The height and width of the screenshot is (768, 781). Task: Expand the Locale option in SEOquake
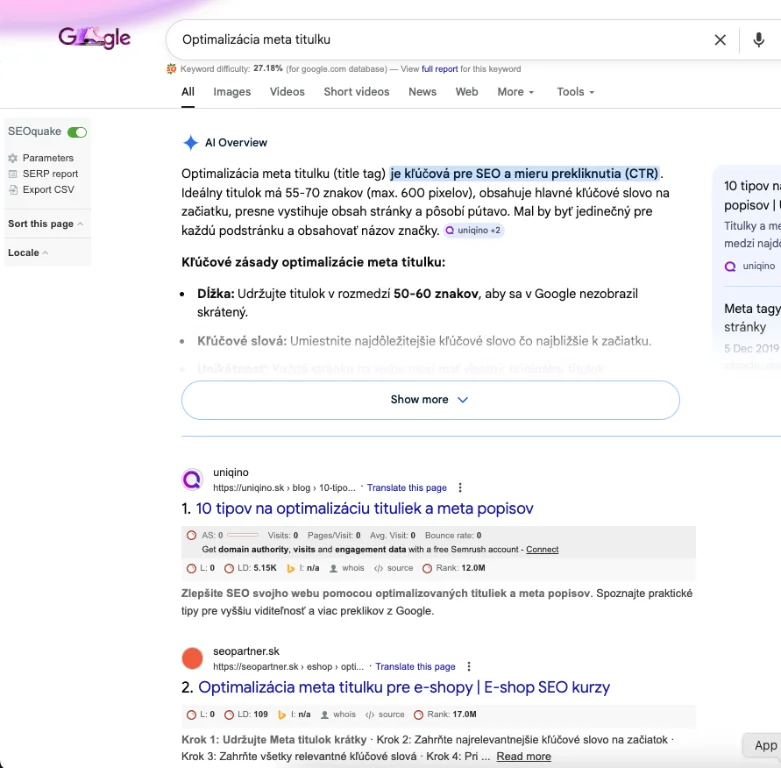click(28, 253)
